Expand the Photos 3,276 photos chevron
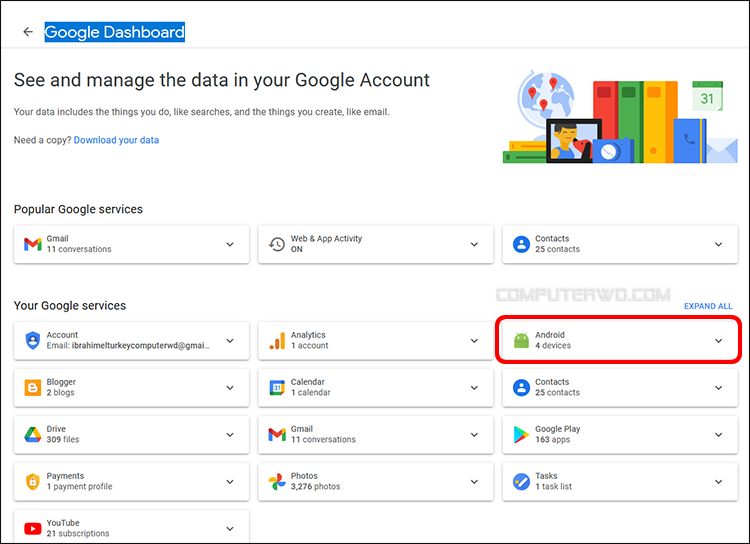Screen dimensions: 750x544 coord(474,481)
